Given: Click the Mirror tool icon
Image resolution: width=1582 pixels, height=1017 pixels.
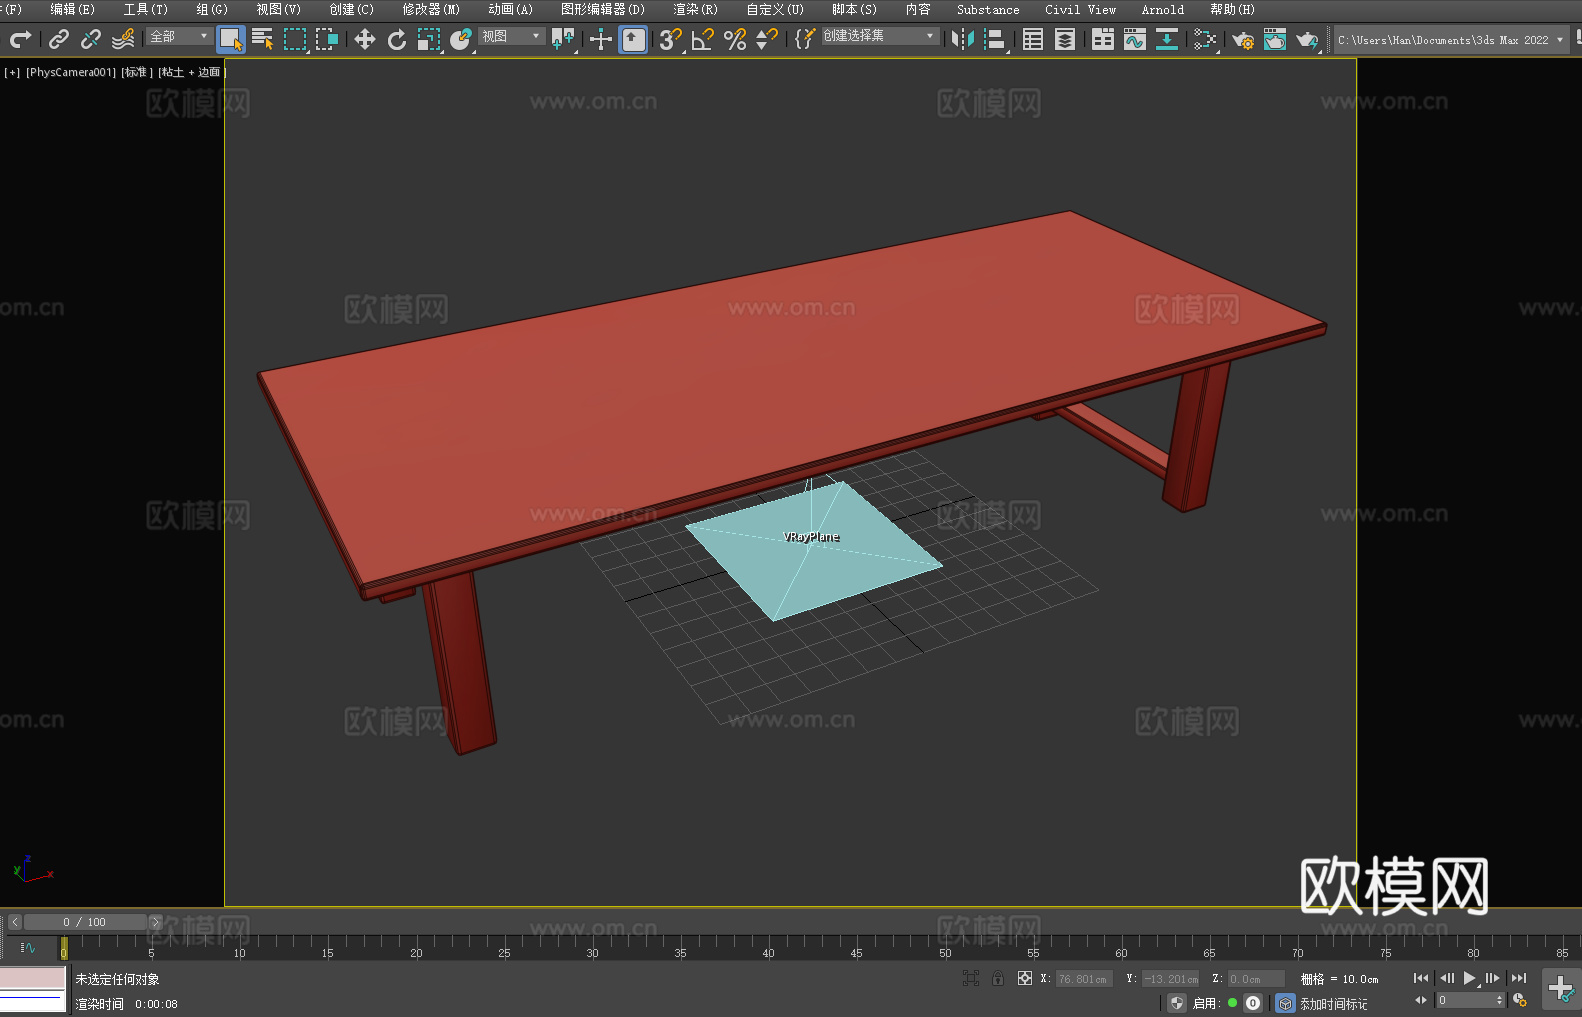Looking at the screenshot, I should point(963,39).
